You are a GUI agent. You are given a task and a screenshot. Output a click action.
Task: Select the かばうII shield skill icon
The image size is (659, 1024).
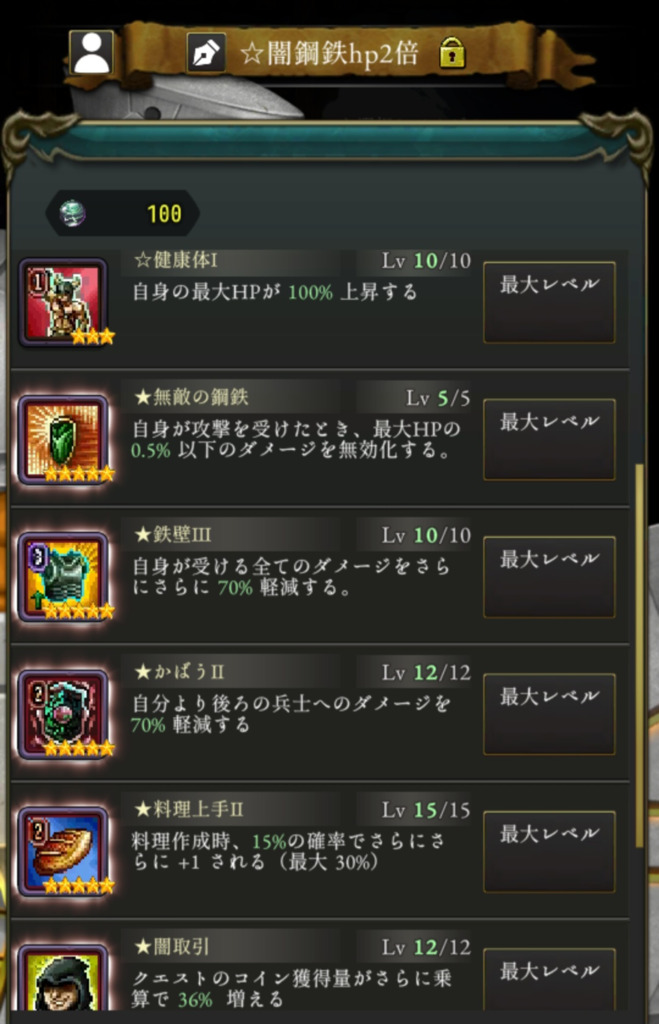click(64, 714)
